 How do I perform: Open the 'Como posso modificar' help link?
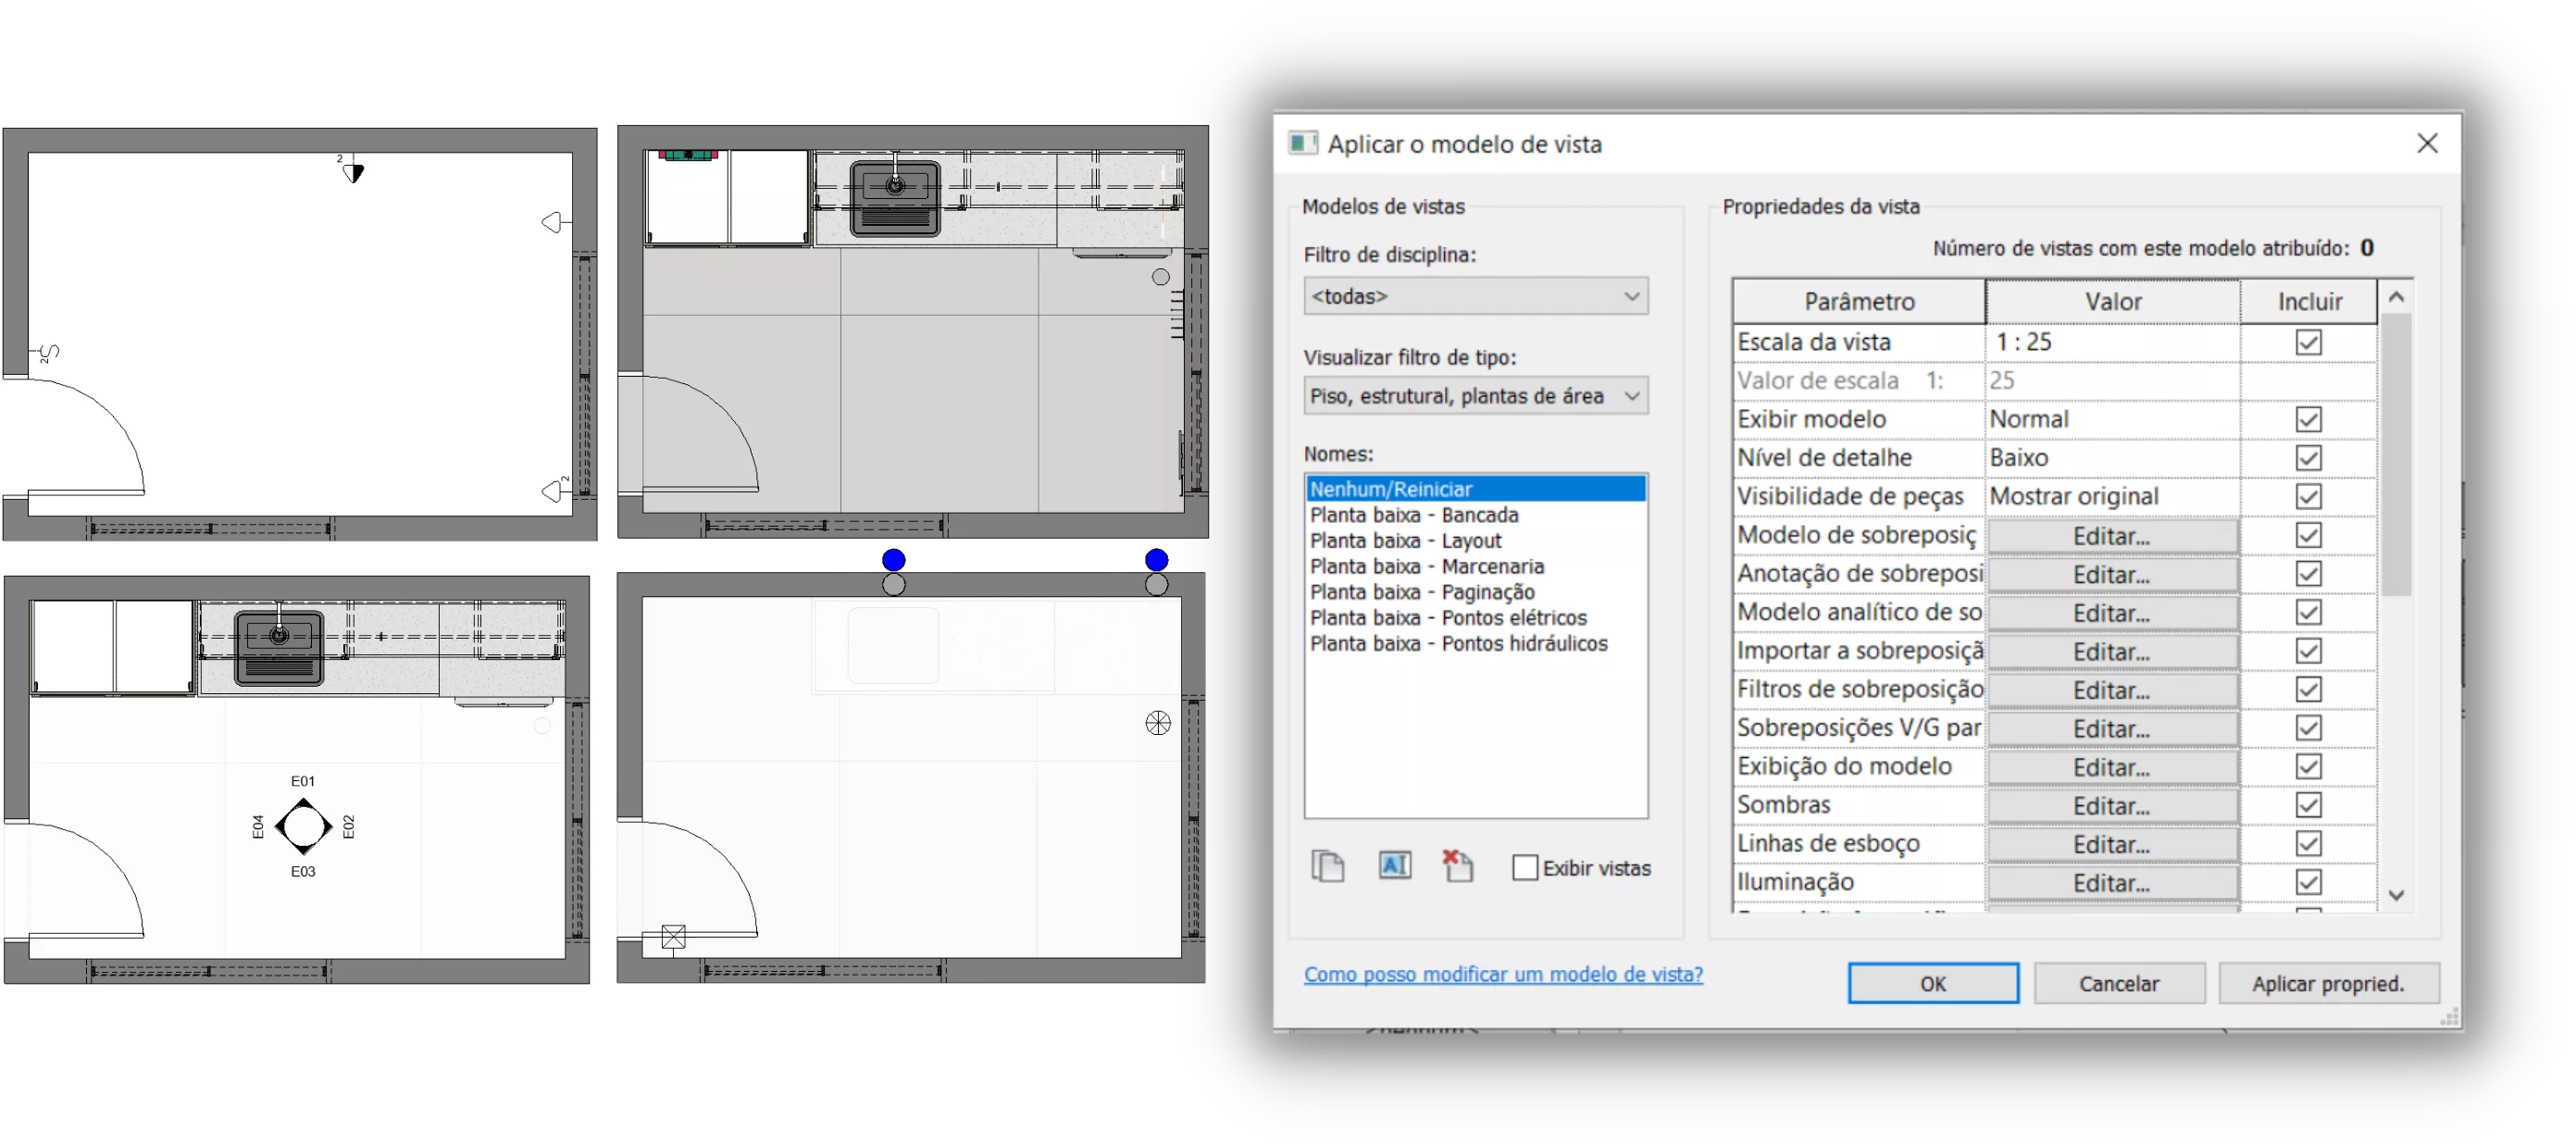pos(1502,974)
